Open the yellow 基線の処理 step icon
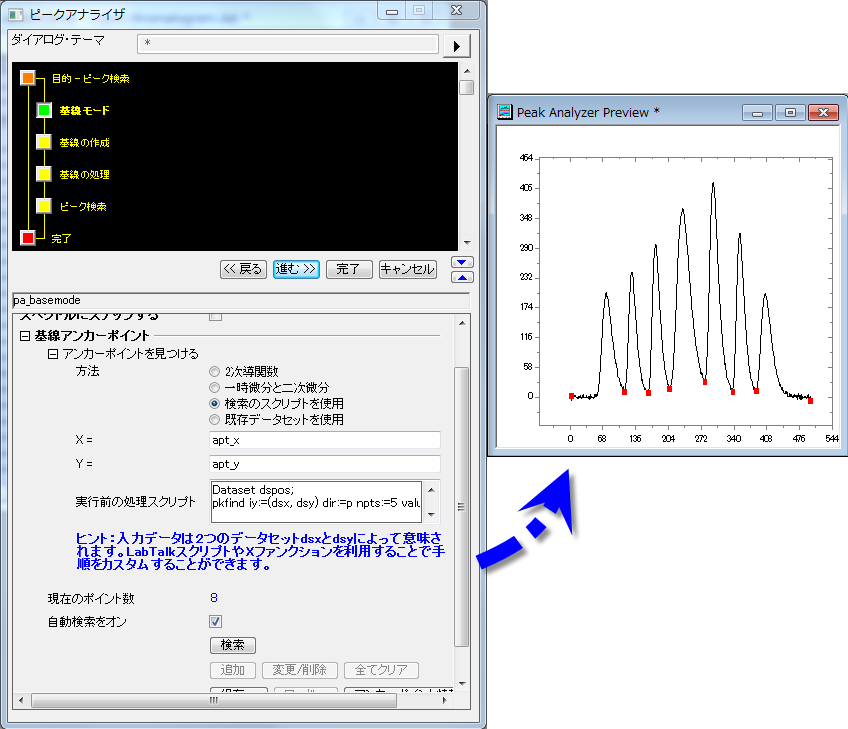The height and width of the screenshot is (729, 848). pos(44,174)
